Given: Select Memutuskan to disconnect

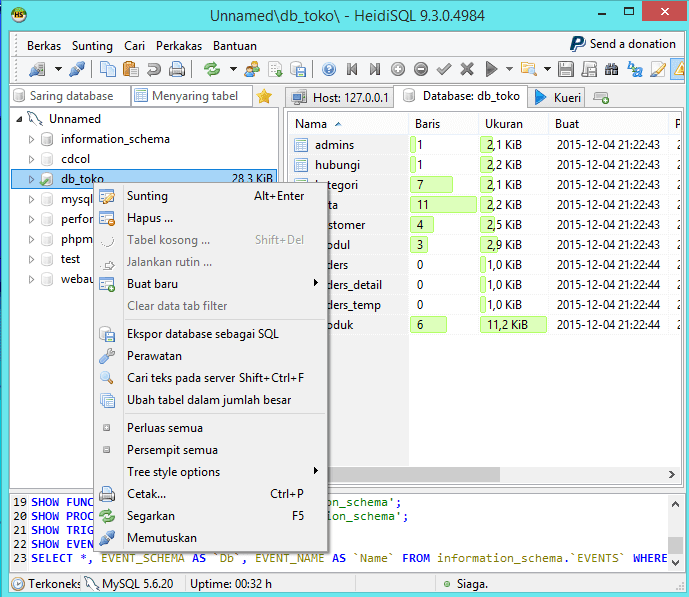Looking at the screenshot, I should coord(211,538).
